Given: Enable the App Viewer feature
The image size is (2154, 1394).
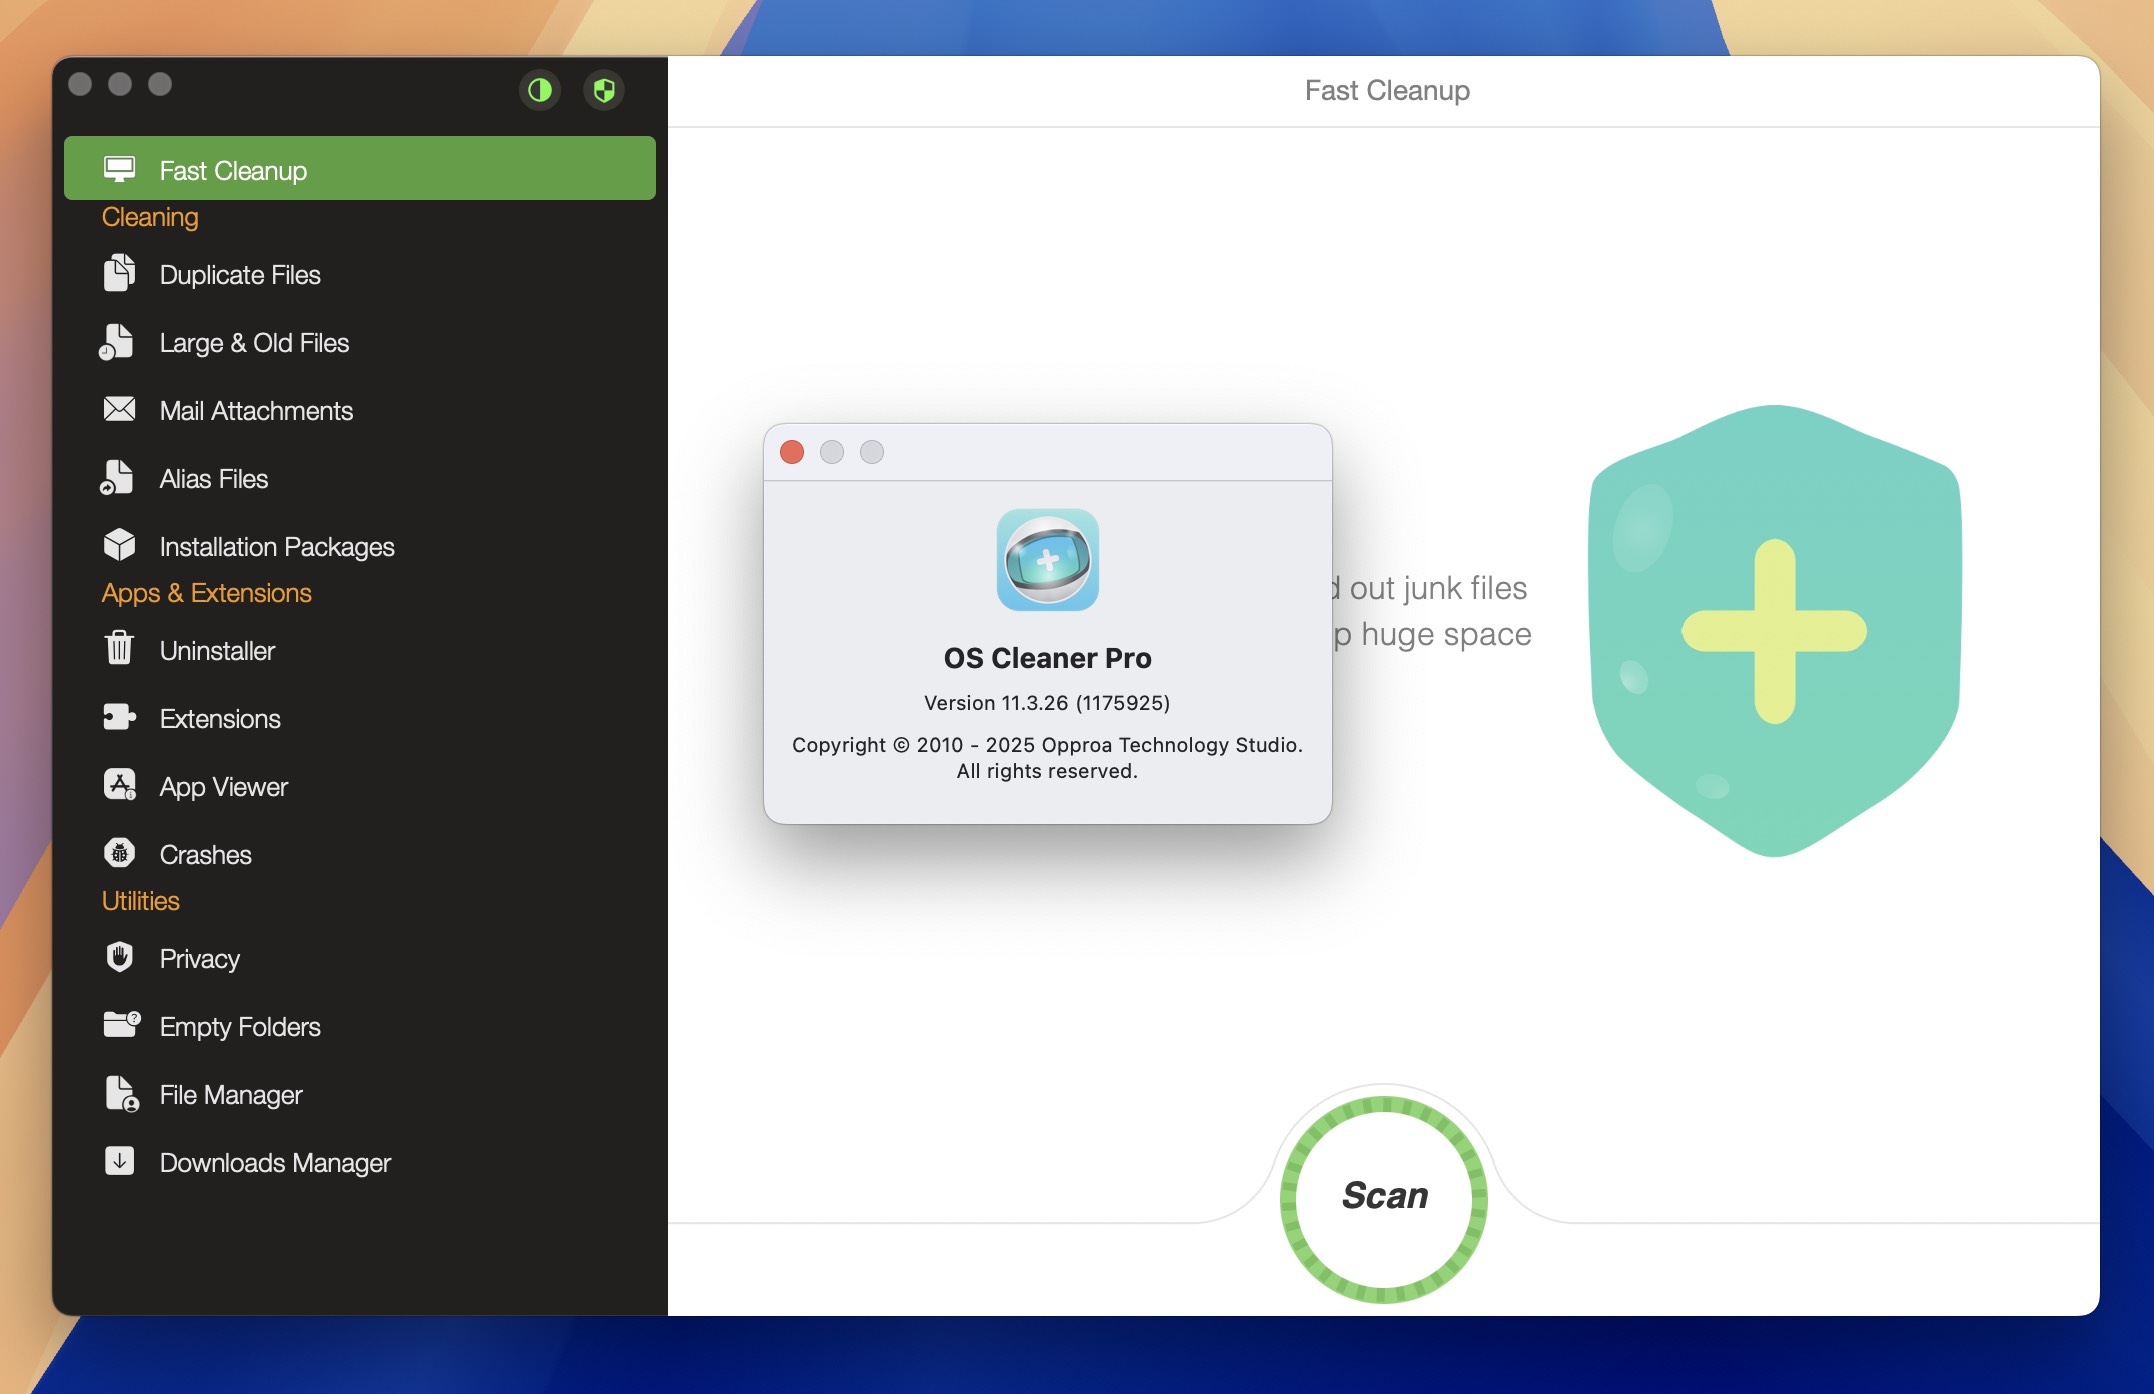Looking at the screenshot, I should 225,783.
